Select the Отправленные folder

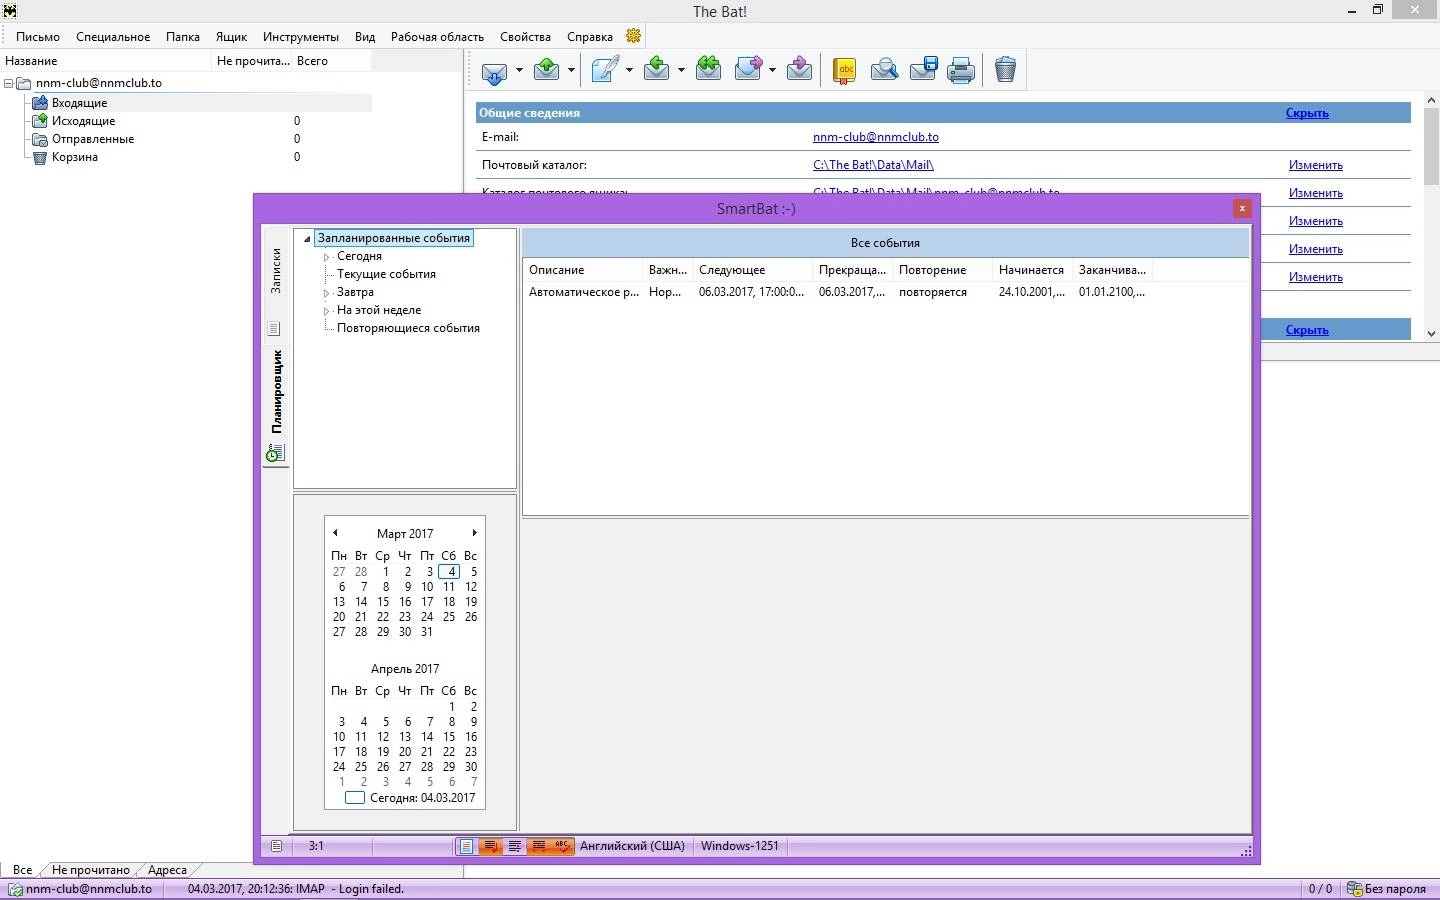93,139
